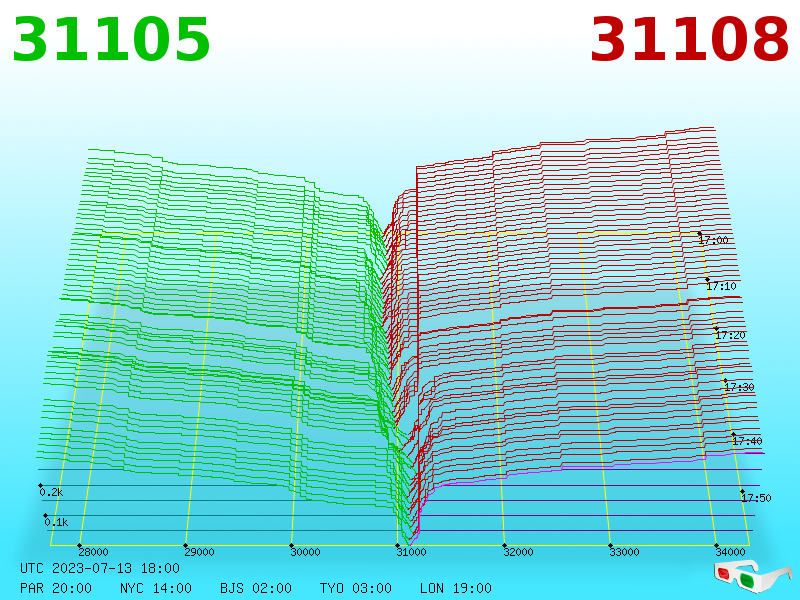Viewport: 800px width, 600px height.
Task: Click the NYC 14:00 time label
Action: (156, 588)
